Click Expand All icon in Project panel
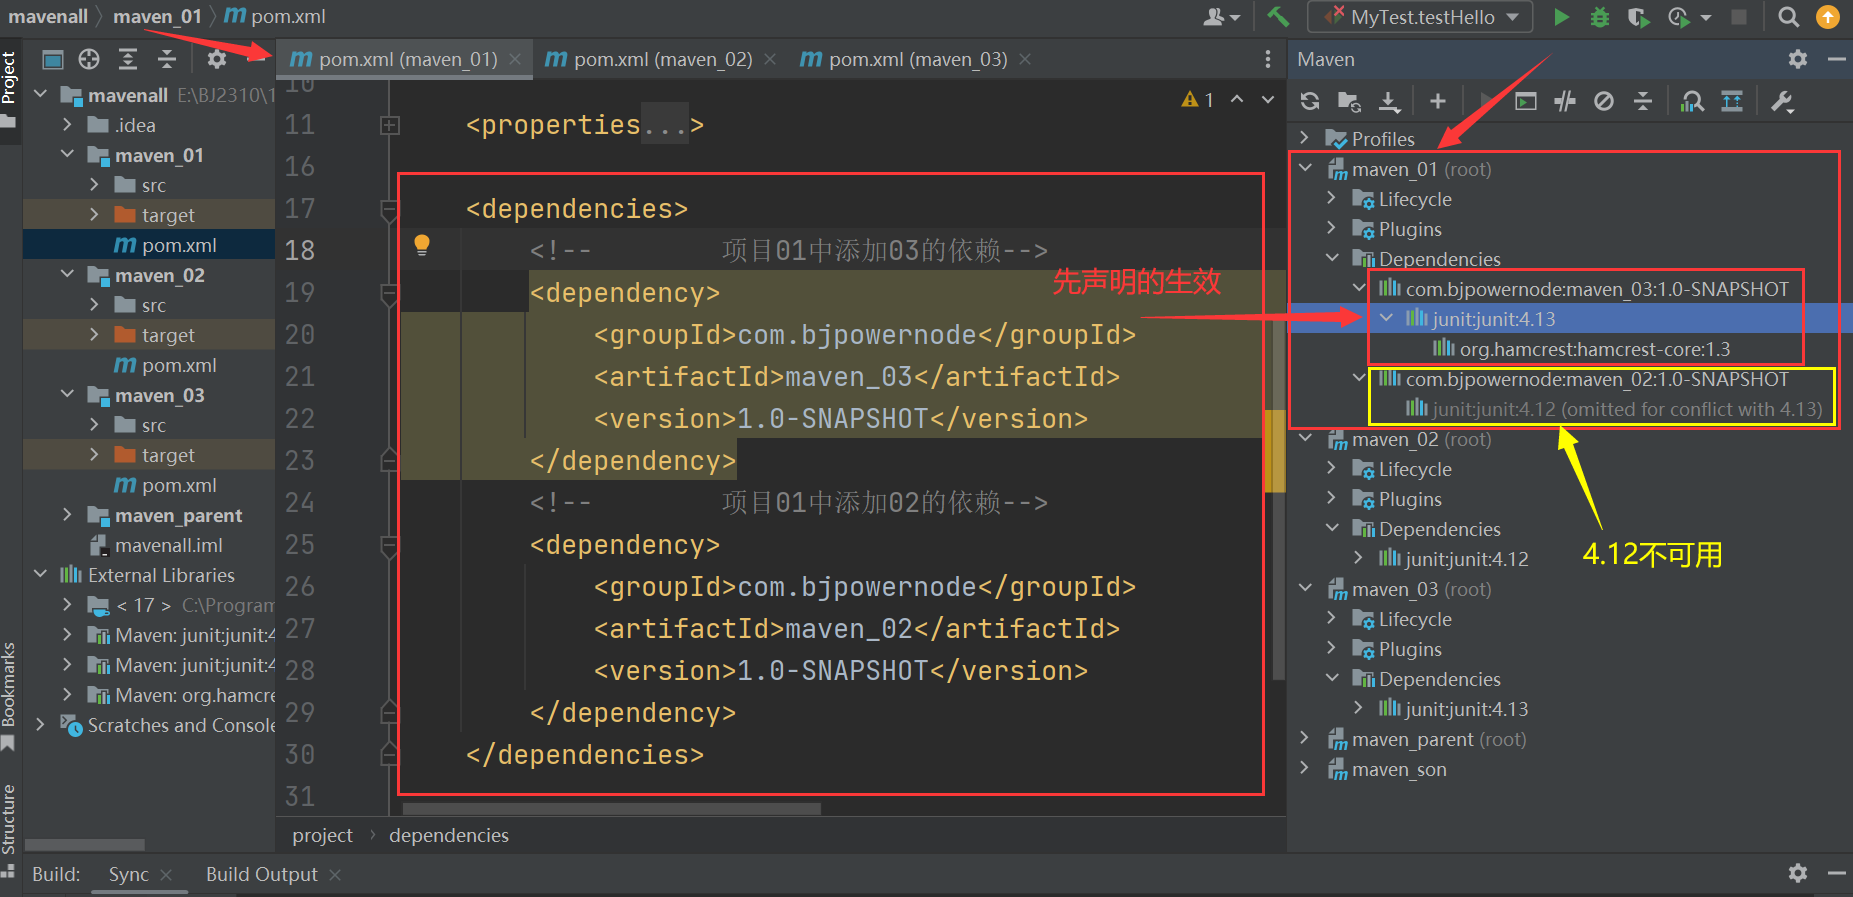Screen dimensions: 1853x897 click(128, 59)
